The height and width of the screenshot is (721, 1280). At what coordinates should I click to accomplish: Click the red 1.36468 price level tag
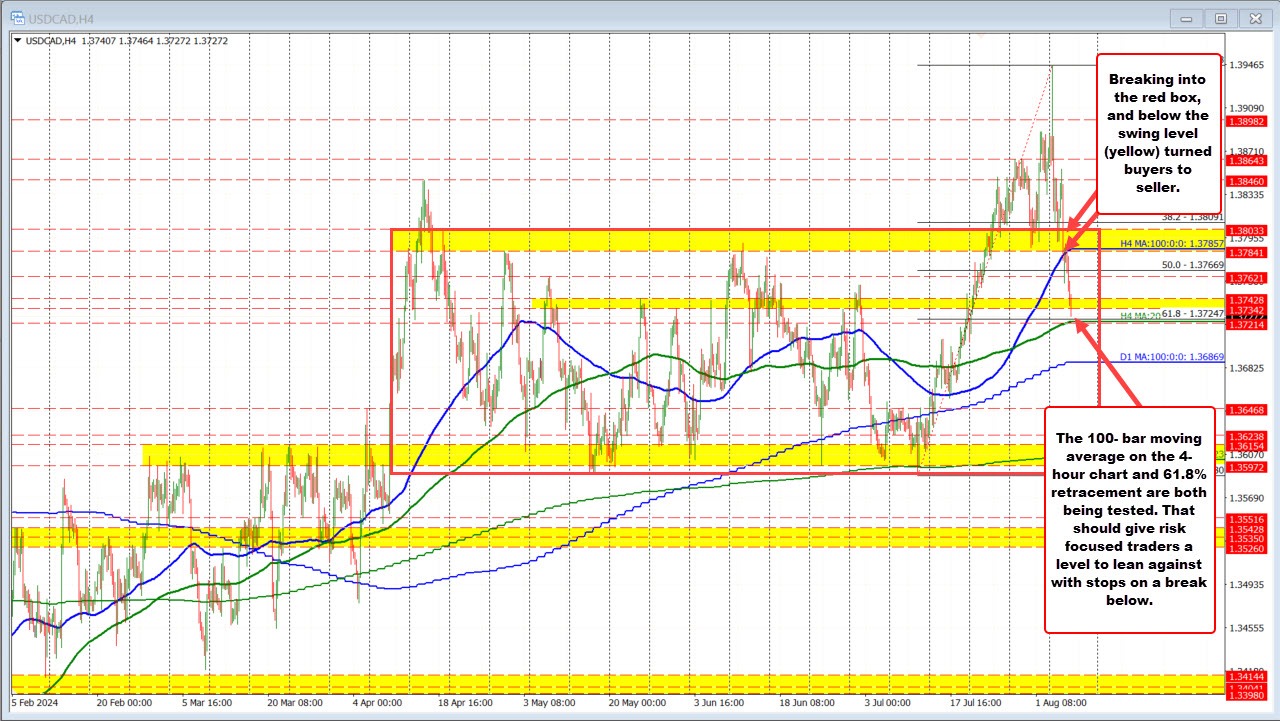tap(1245, 410)
